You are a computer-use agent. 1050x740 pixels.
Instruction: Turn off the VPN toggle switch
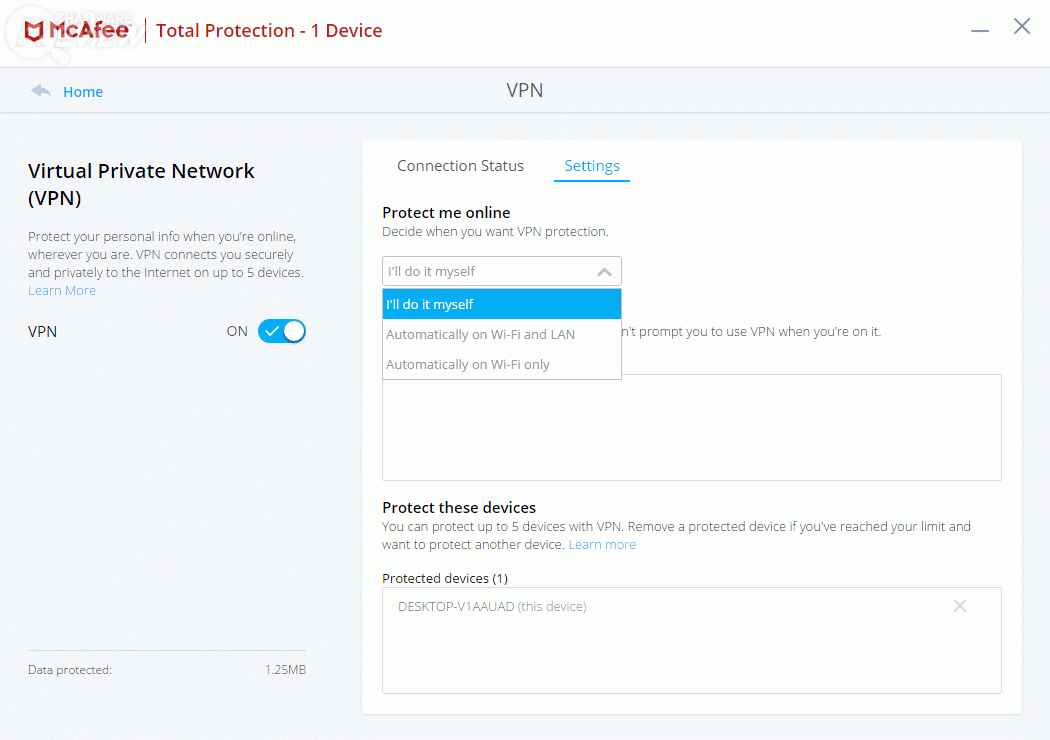point(281,331)
